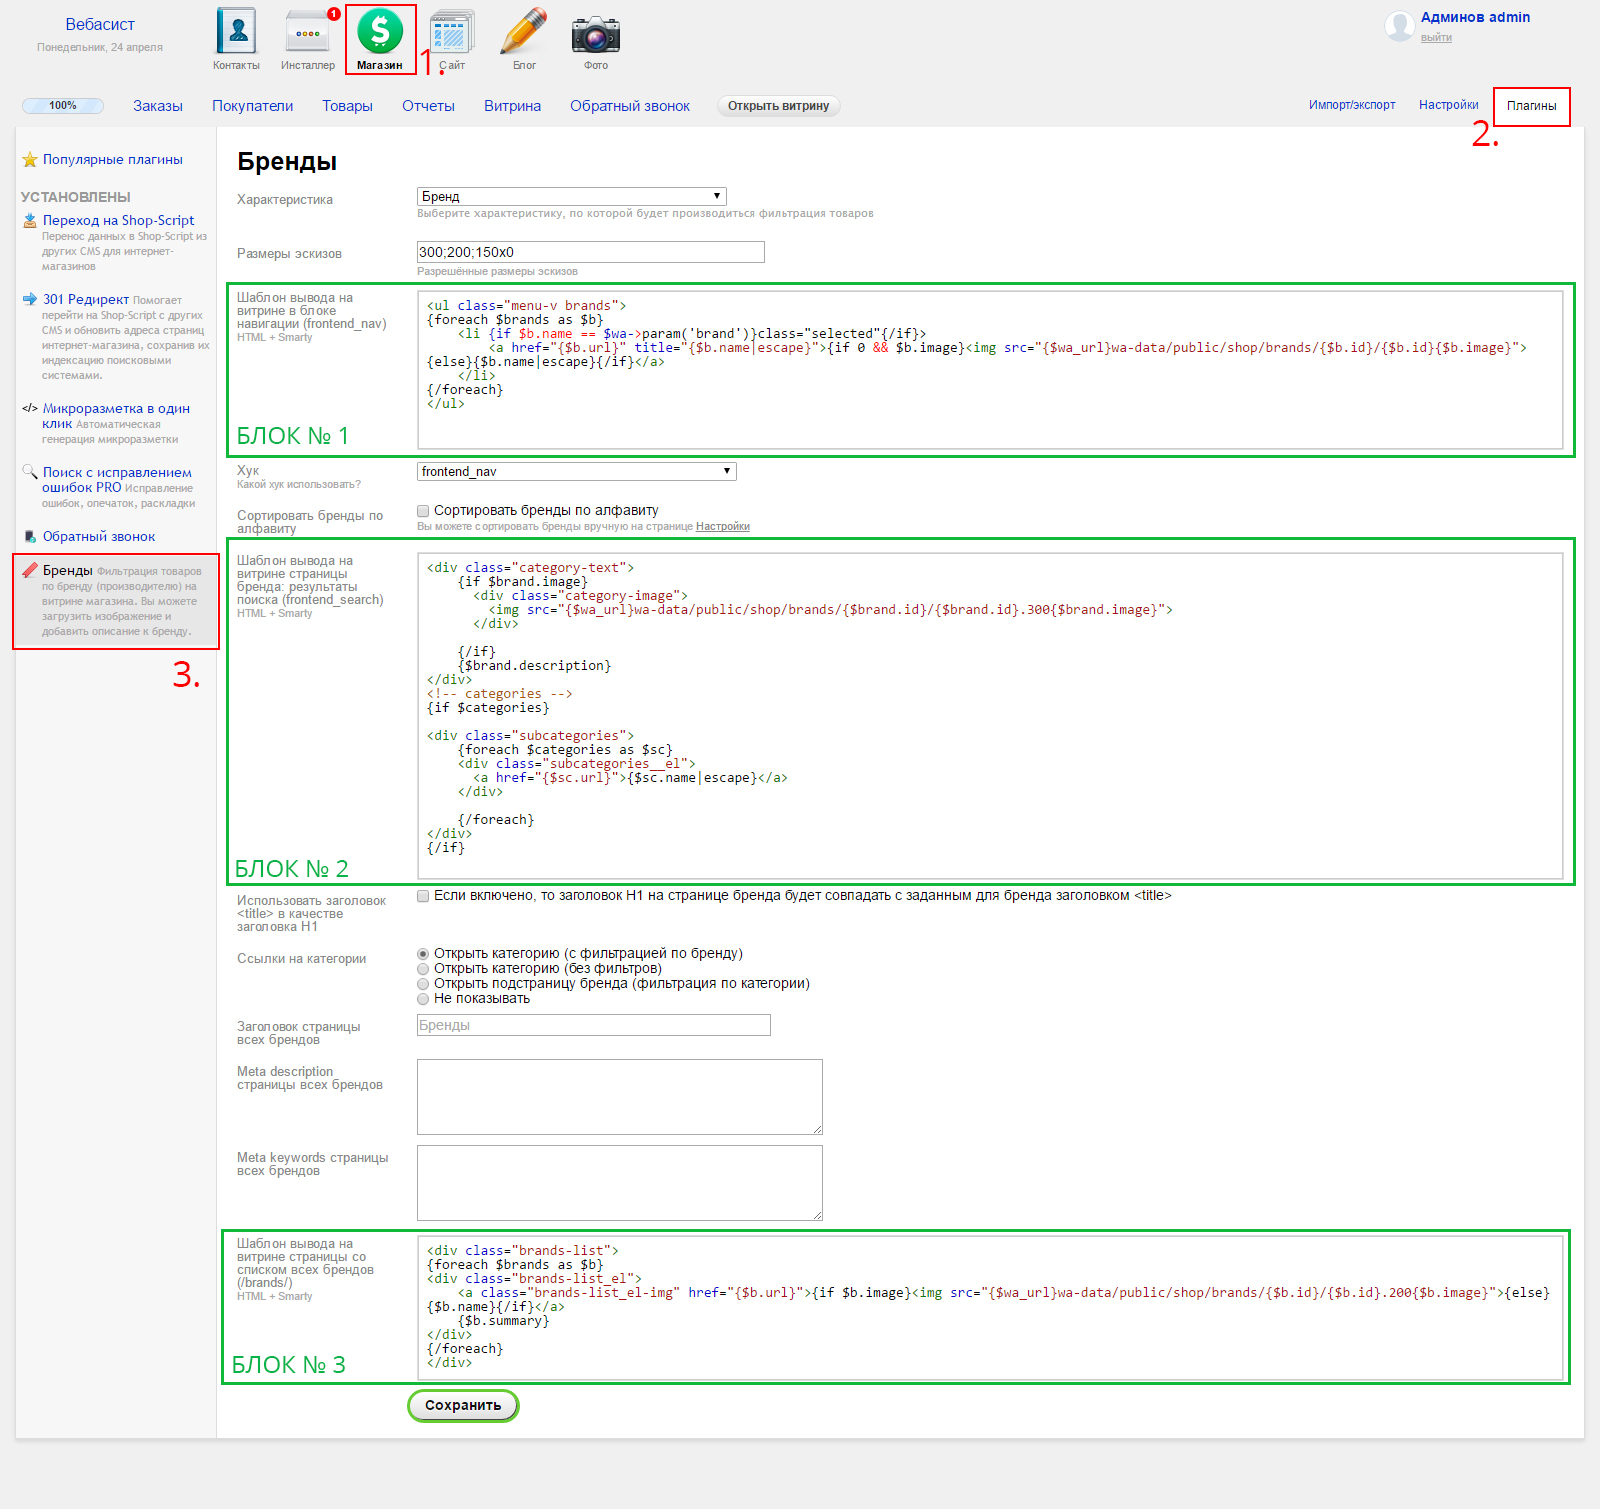Expand the Характеристика Бренд dropdown
Image resolution: width=1600 pixels, height=1509 pixels.
tap(571, 196)
